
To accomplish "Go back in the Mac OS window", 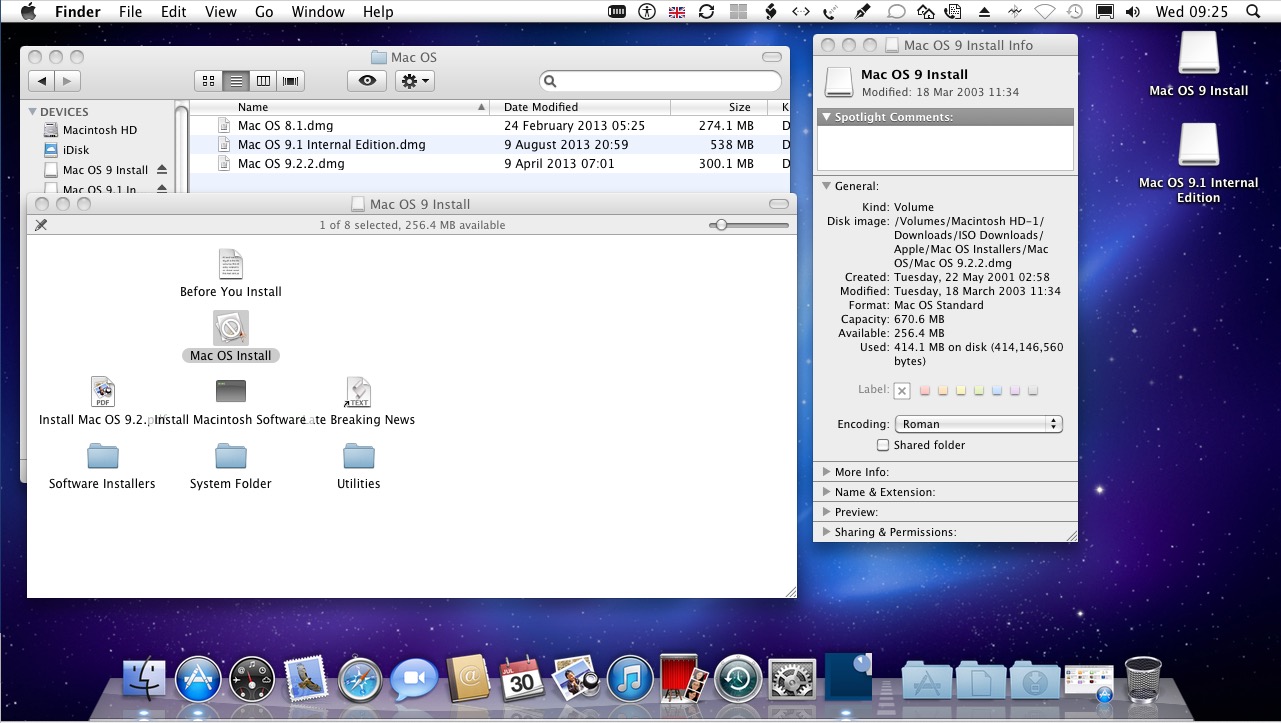I will 42,81.
